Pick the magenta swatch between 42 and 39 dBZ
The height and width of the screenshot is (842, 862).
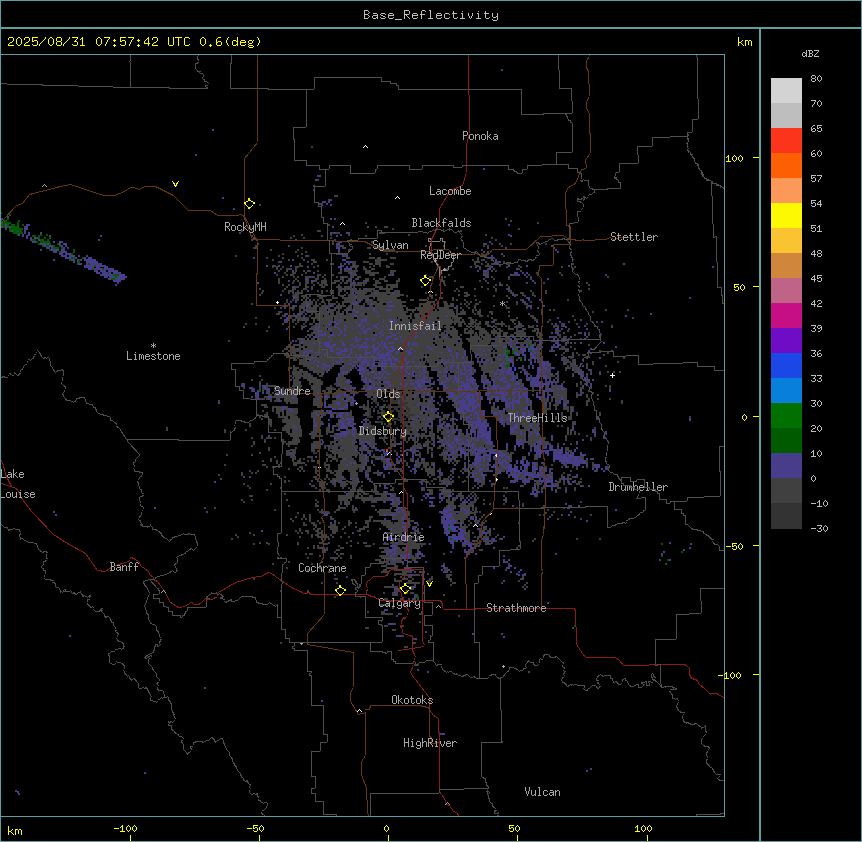[786, 315]
